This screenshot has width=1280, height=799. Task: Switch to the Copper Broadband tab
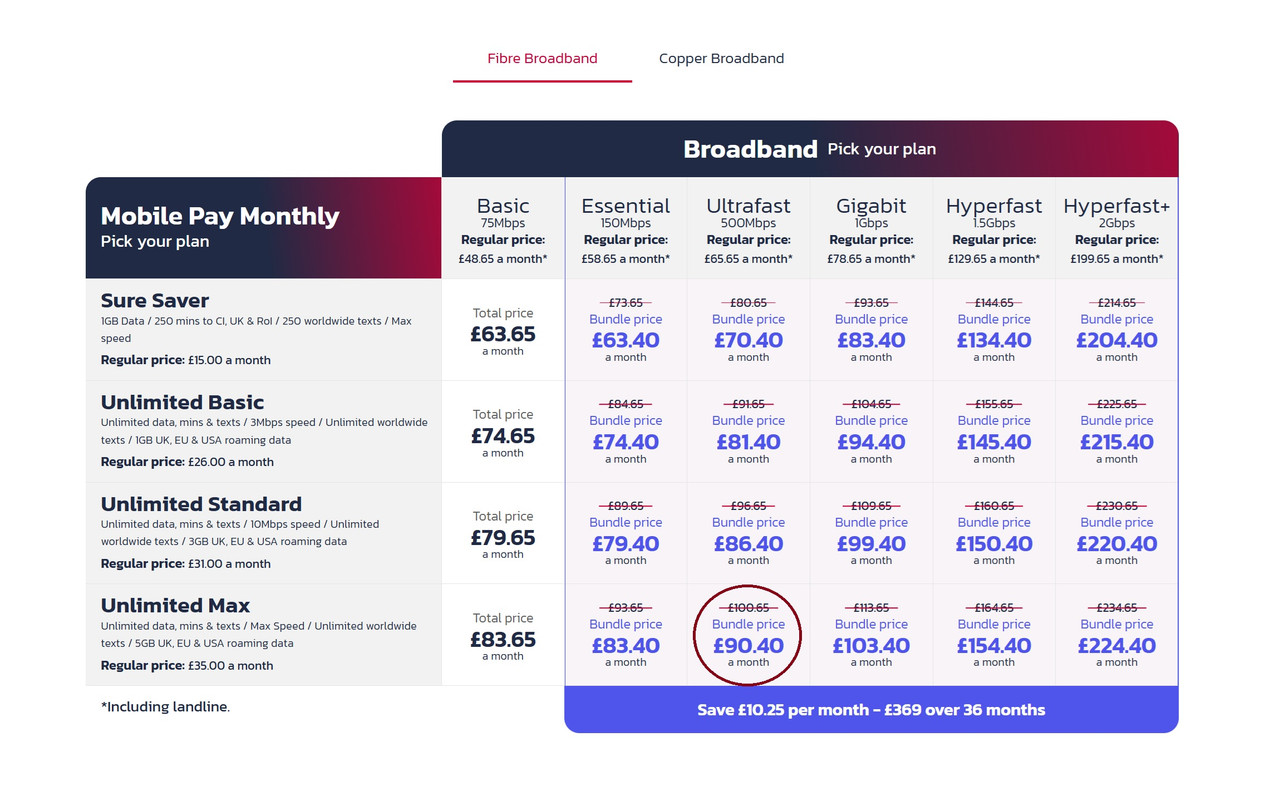click(x=721, y=58)
